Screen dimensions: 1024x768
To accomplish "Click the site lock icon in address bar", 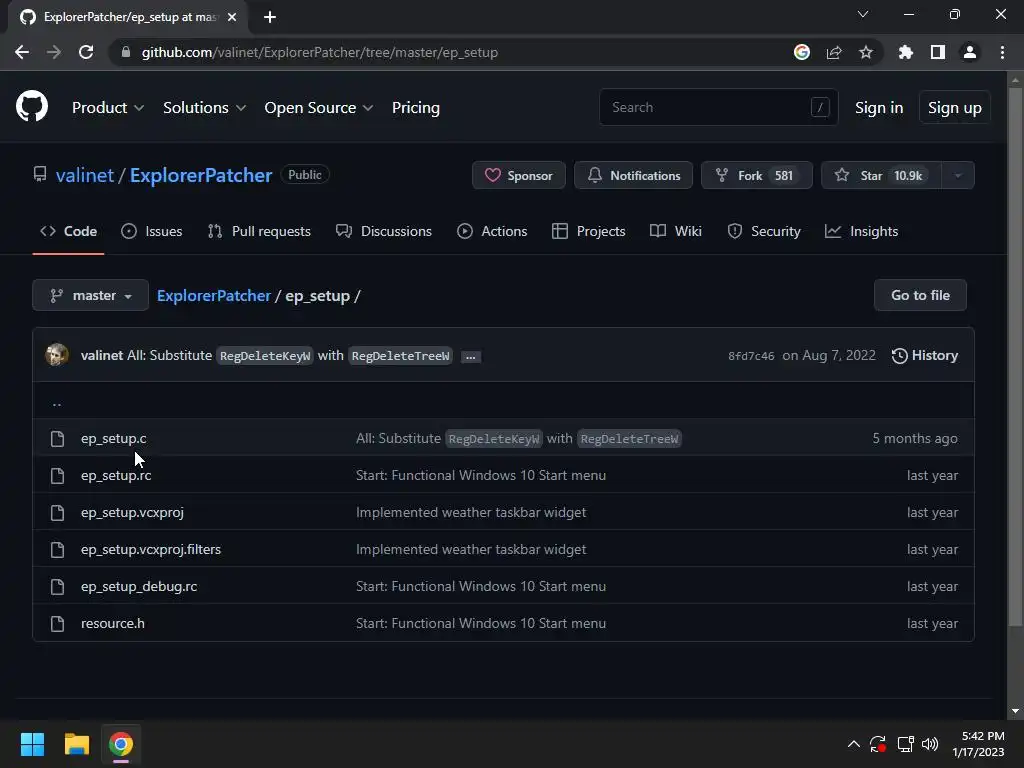I will (126, 52).
